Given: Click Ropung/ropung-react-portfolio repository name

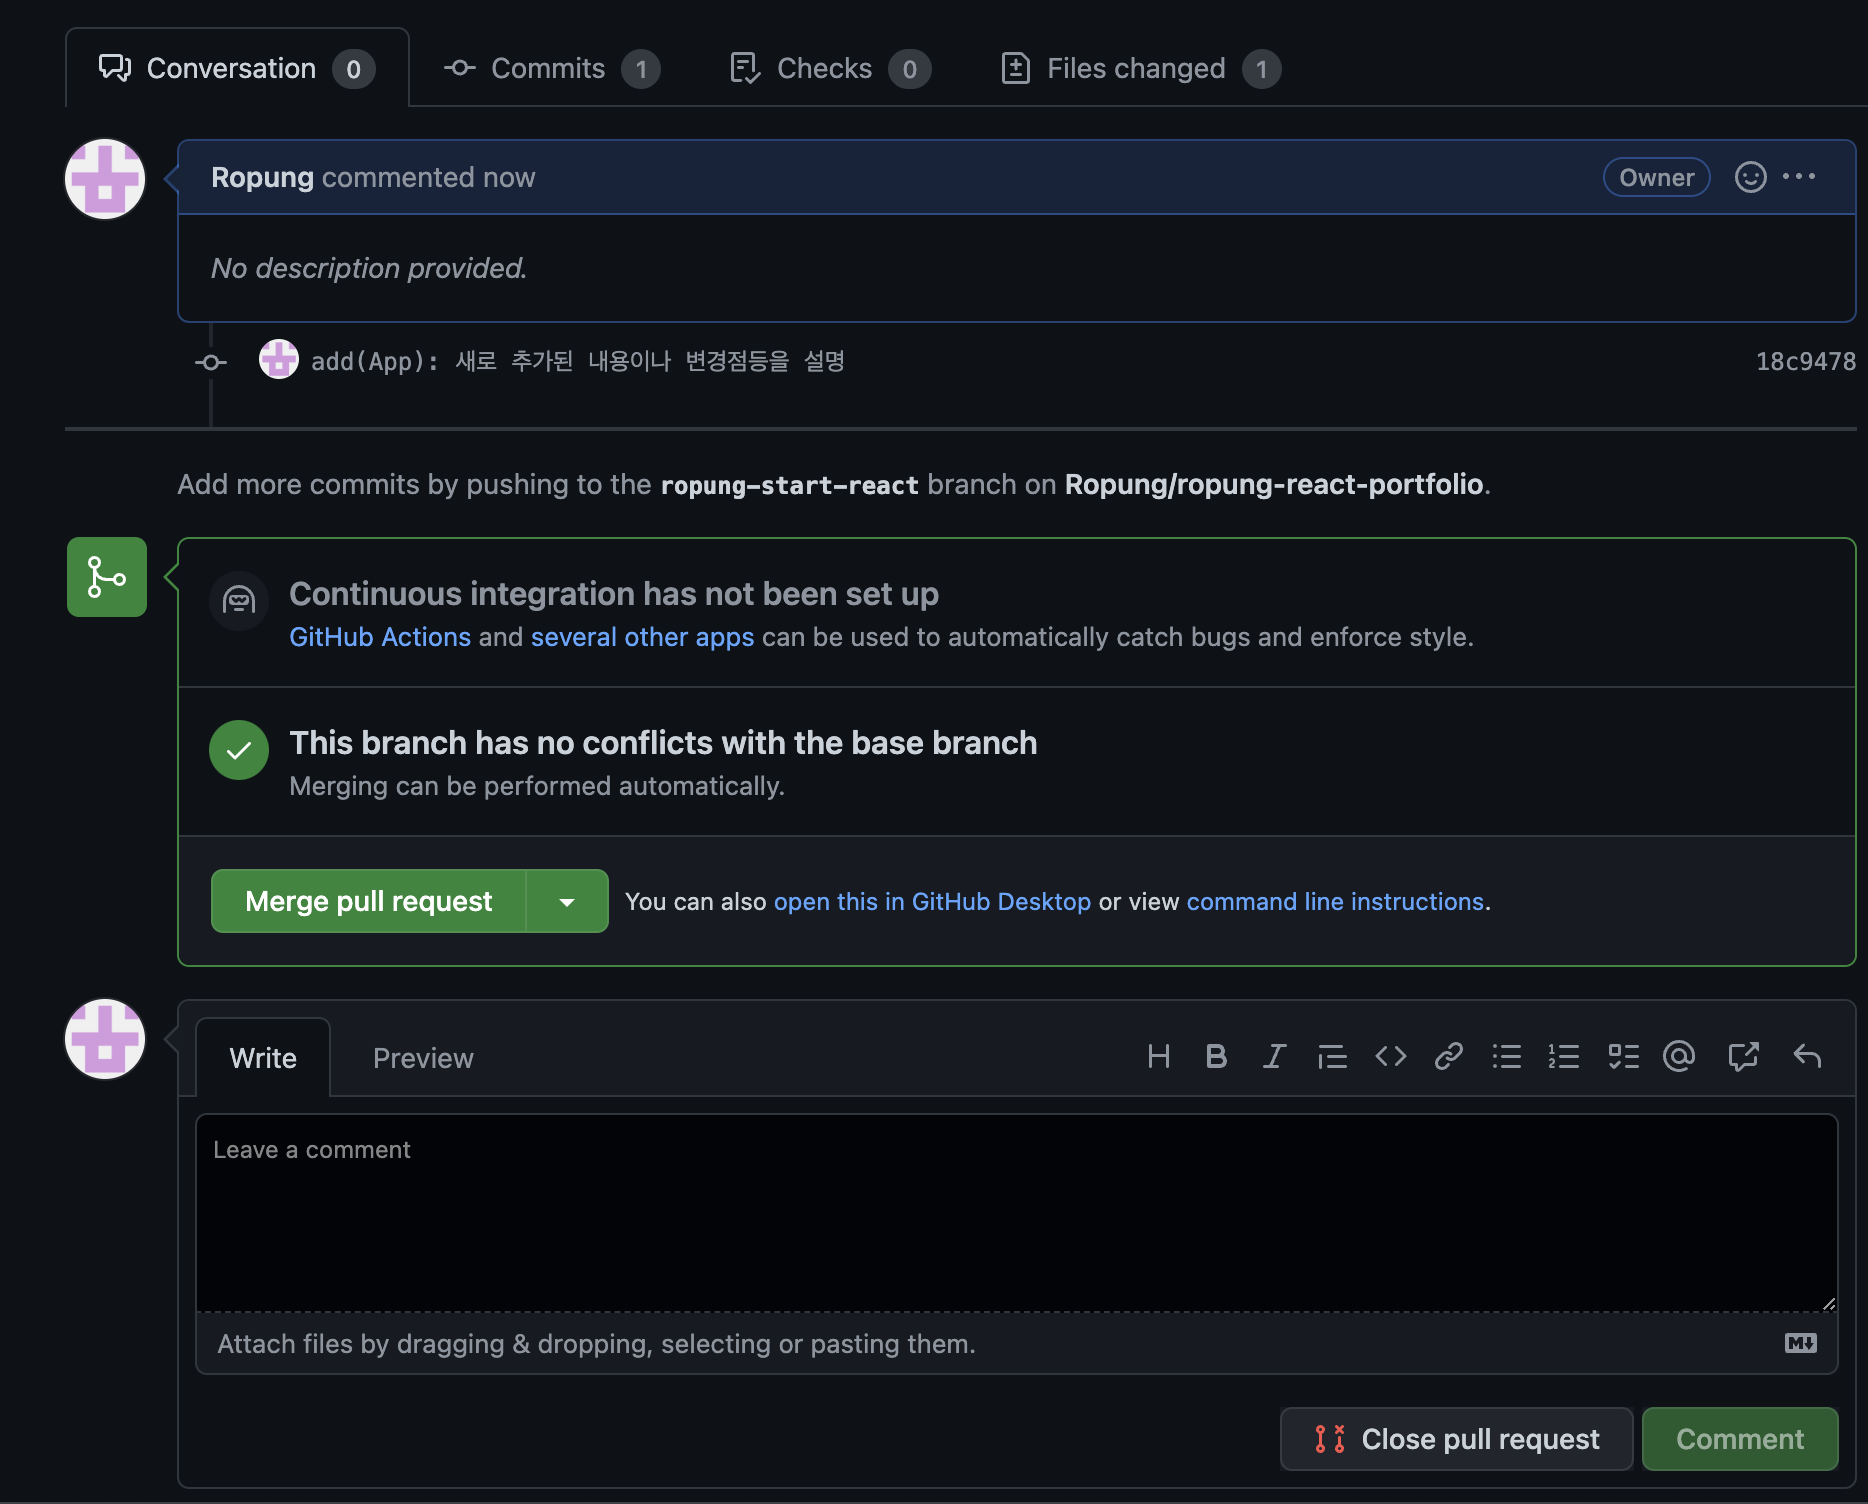Looking at the screenshot, I should (1273, 484).
